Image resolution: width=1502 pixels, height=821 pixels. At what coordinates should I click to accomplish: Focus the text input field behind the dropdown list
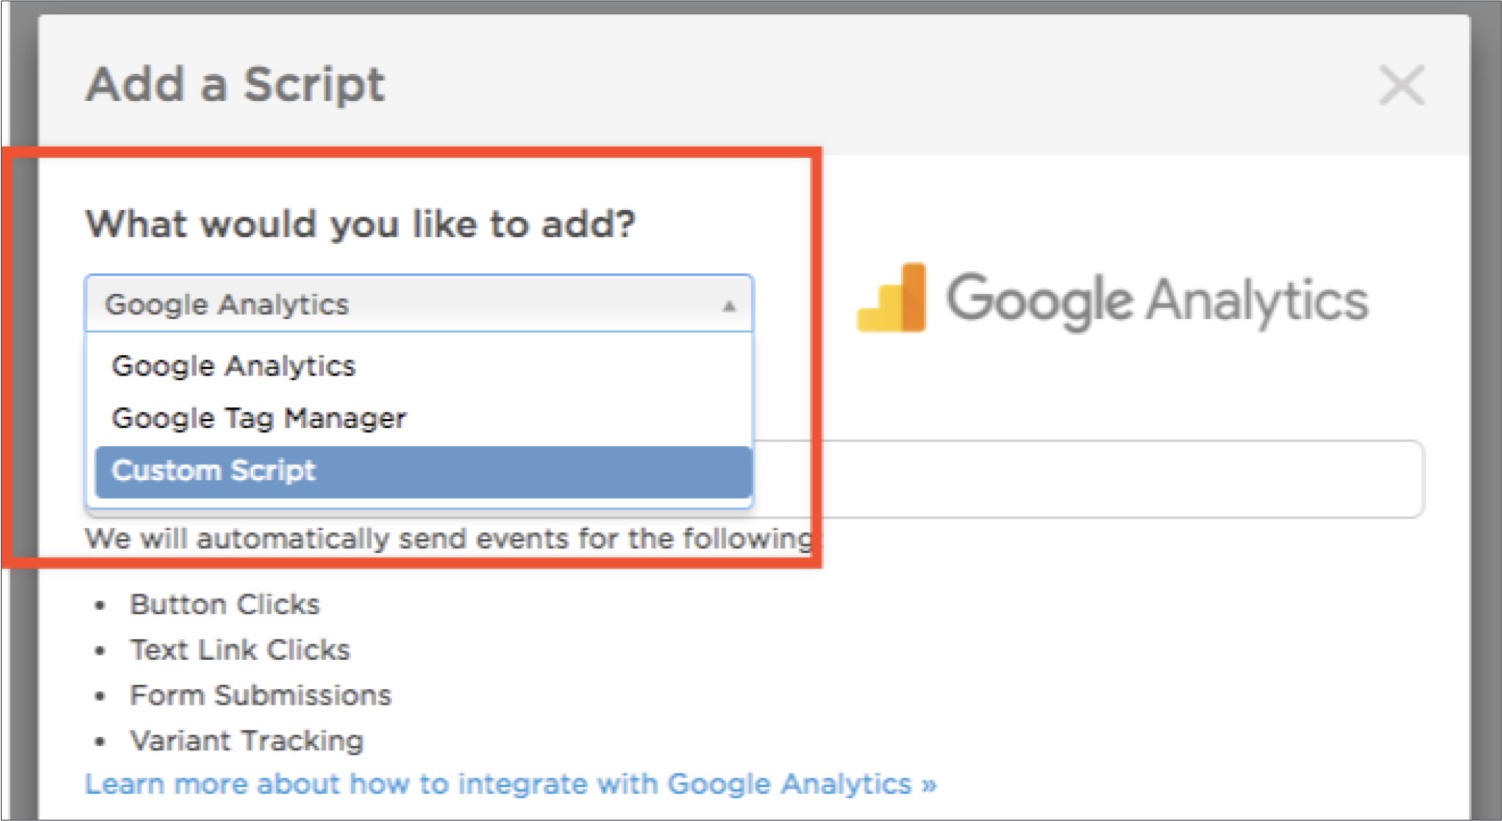click(x=1088, y=479)
